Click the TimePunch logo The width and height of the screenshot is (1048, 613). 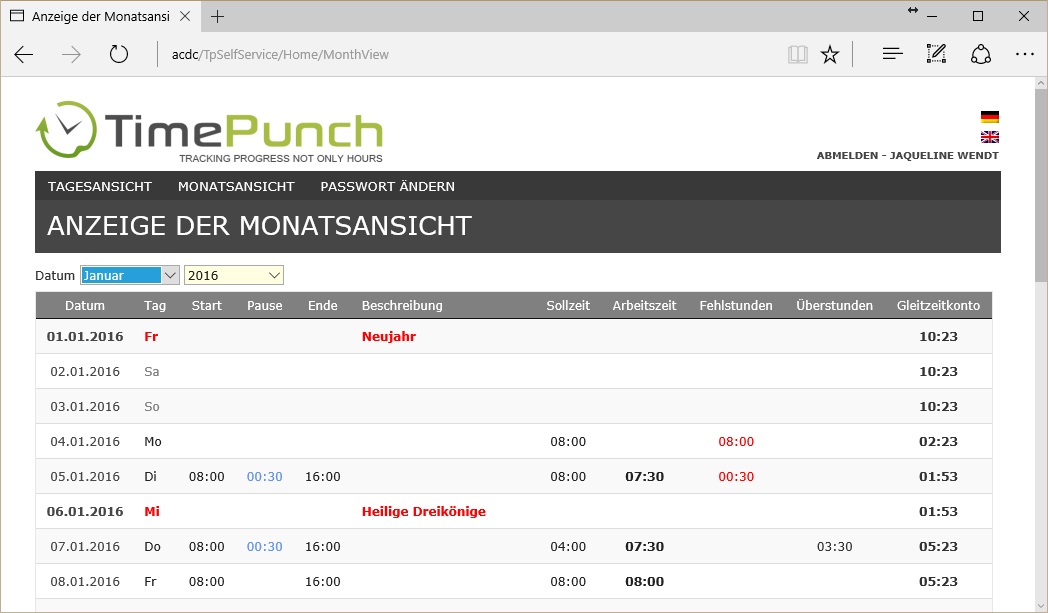coord(210,132)
